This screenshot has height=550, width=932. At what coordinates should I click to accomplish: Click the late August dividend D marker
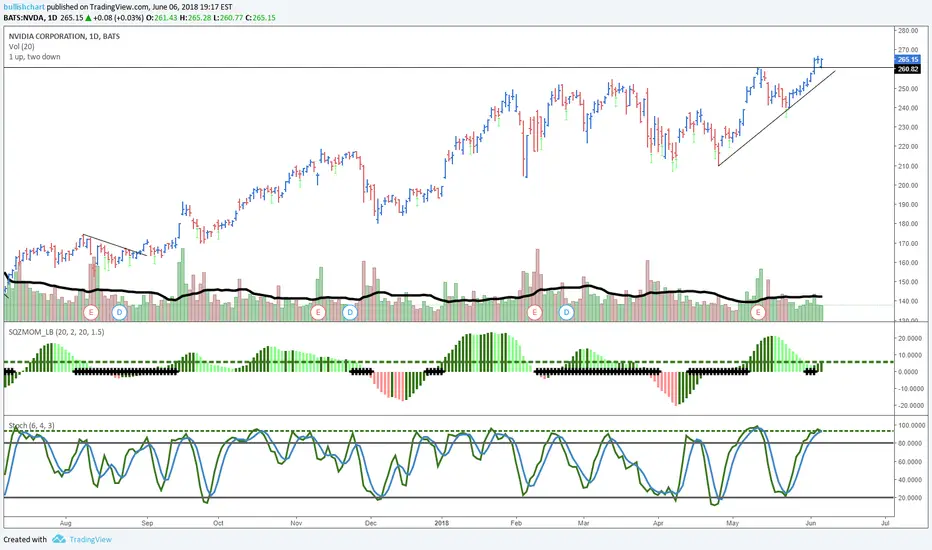tap(119, 312)
